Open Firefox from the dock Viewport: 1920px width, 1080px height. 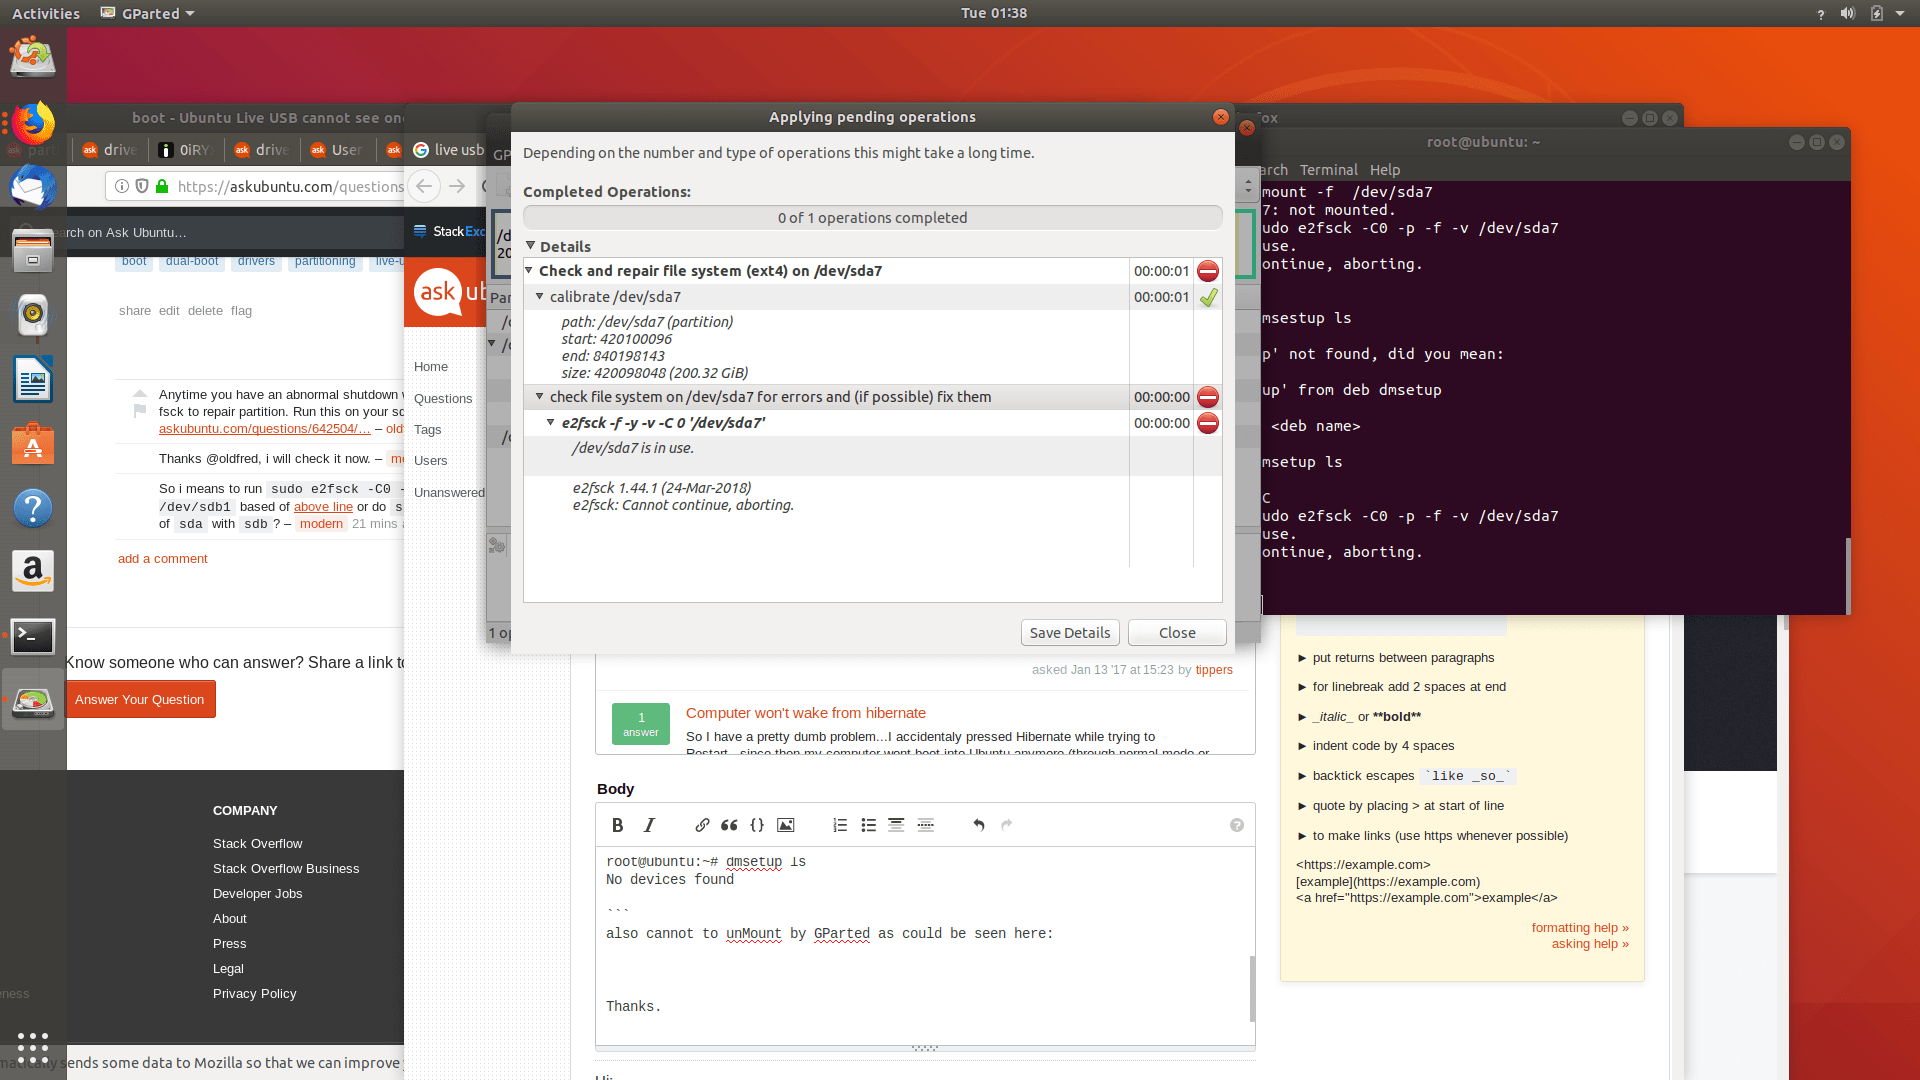point(33,125)
